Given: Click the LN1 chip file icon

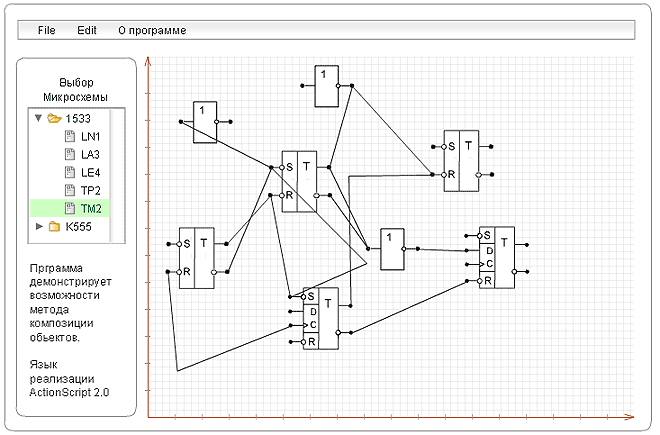Looking at the screenshot, I should pyautogui.click(x=70, y=136).
